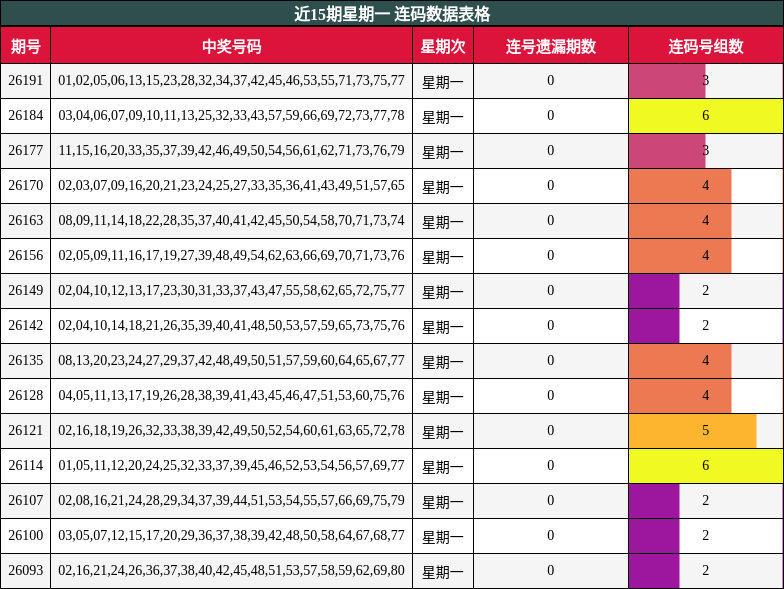Click winning numbers starting 11,15,16,20,33

click(232, 150)
